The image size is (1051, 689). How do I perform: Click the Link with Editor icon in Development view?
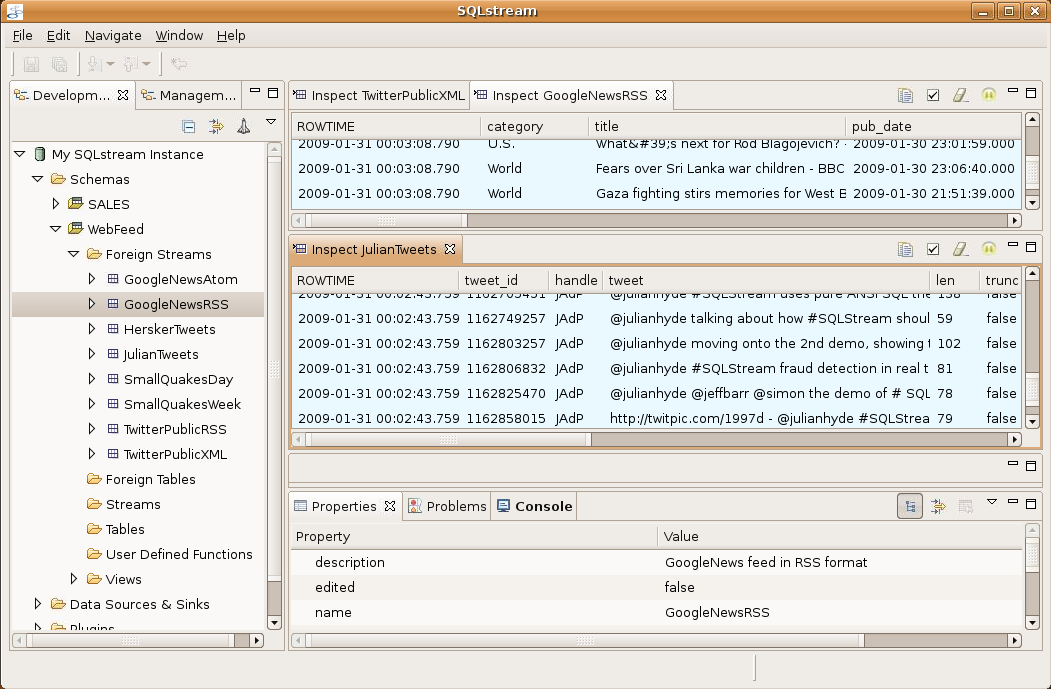click(x=216, y=126)
